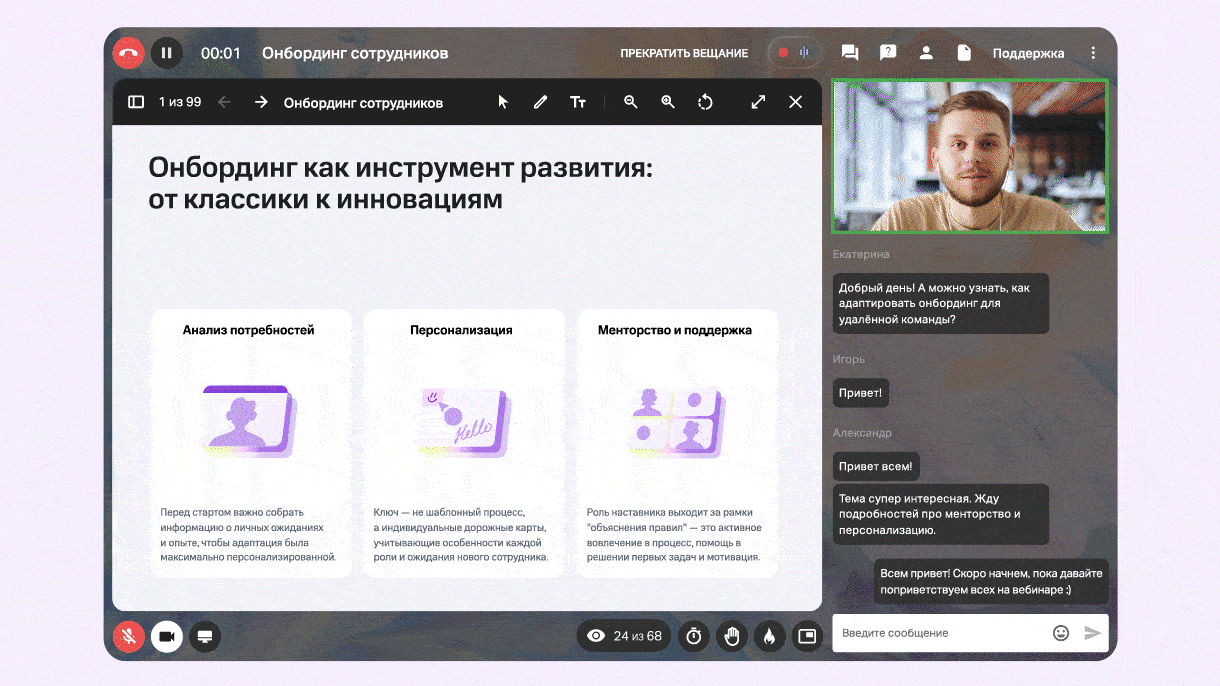
Task: Unmute the microphone
Action: point(128,636)
